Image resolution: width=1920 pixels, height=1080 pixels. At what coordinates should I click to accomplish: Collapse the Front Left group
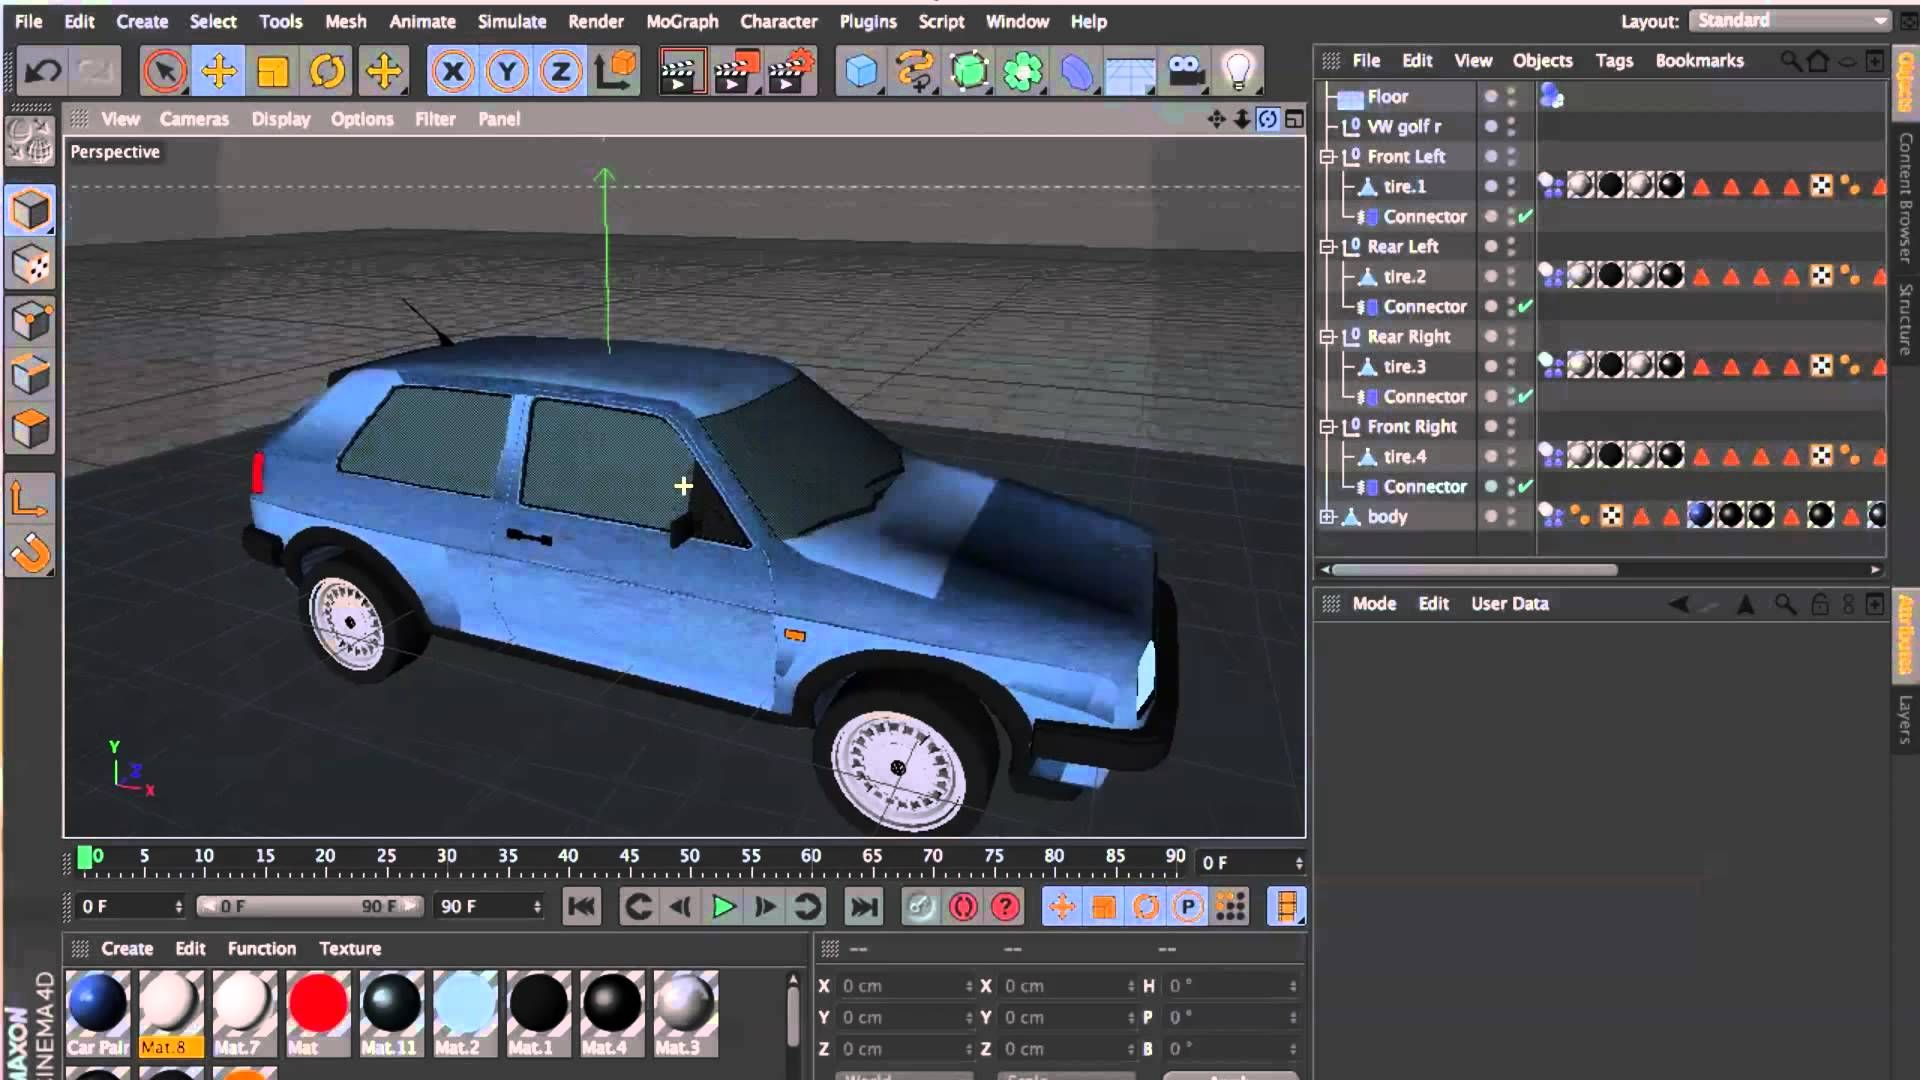coord(1327,157)
